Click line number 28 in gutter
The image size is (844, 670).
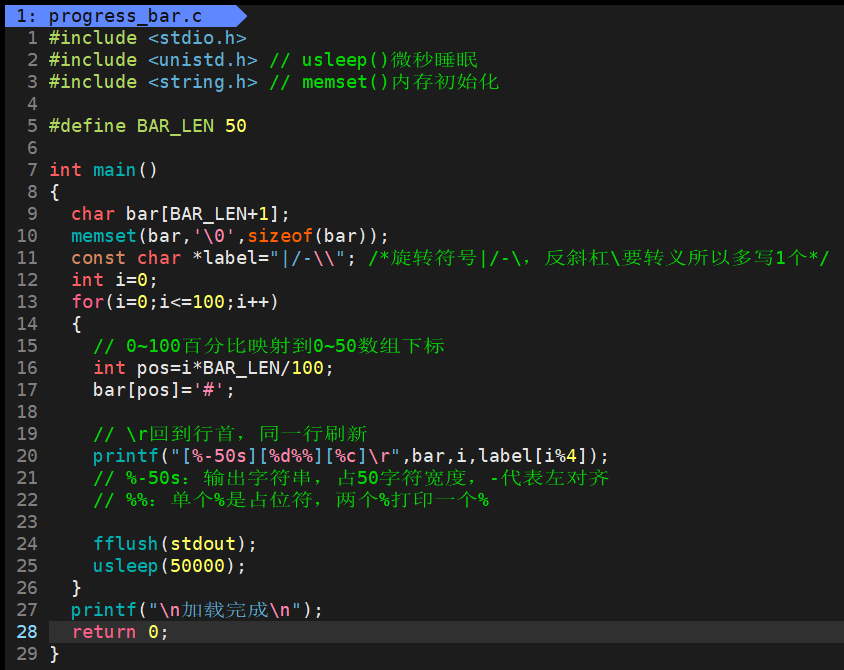tap(27, 632)
